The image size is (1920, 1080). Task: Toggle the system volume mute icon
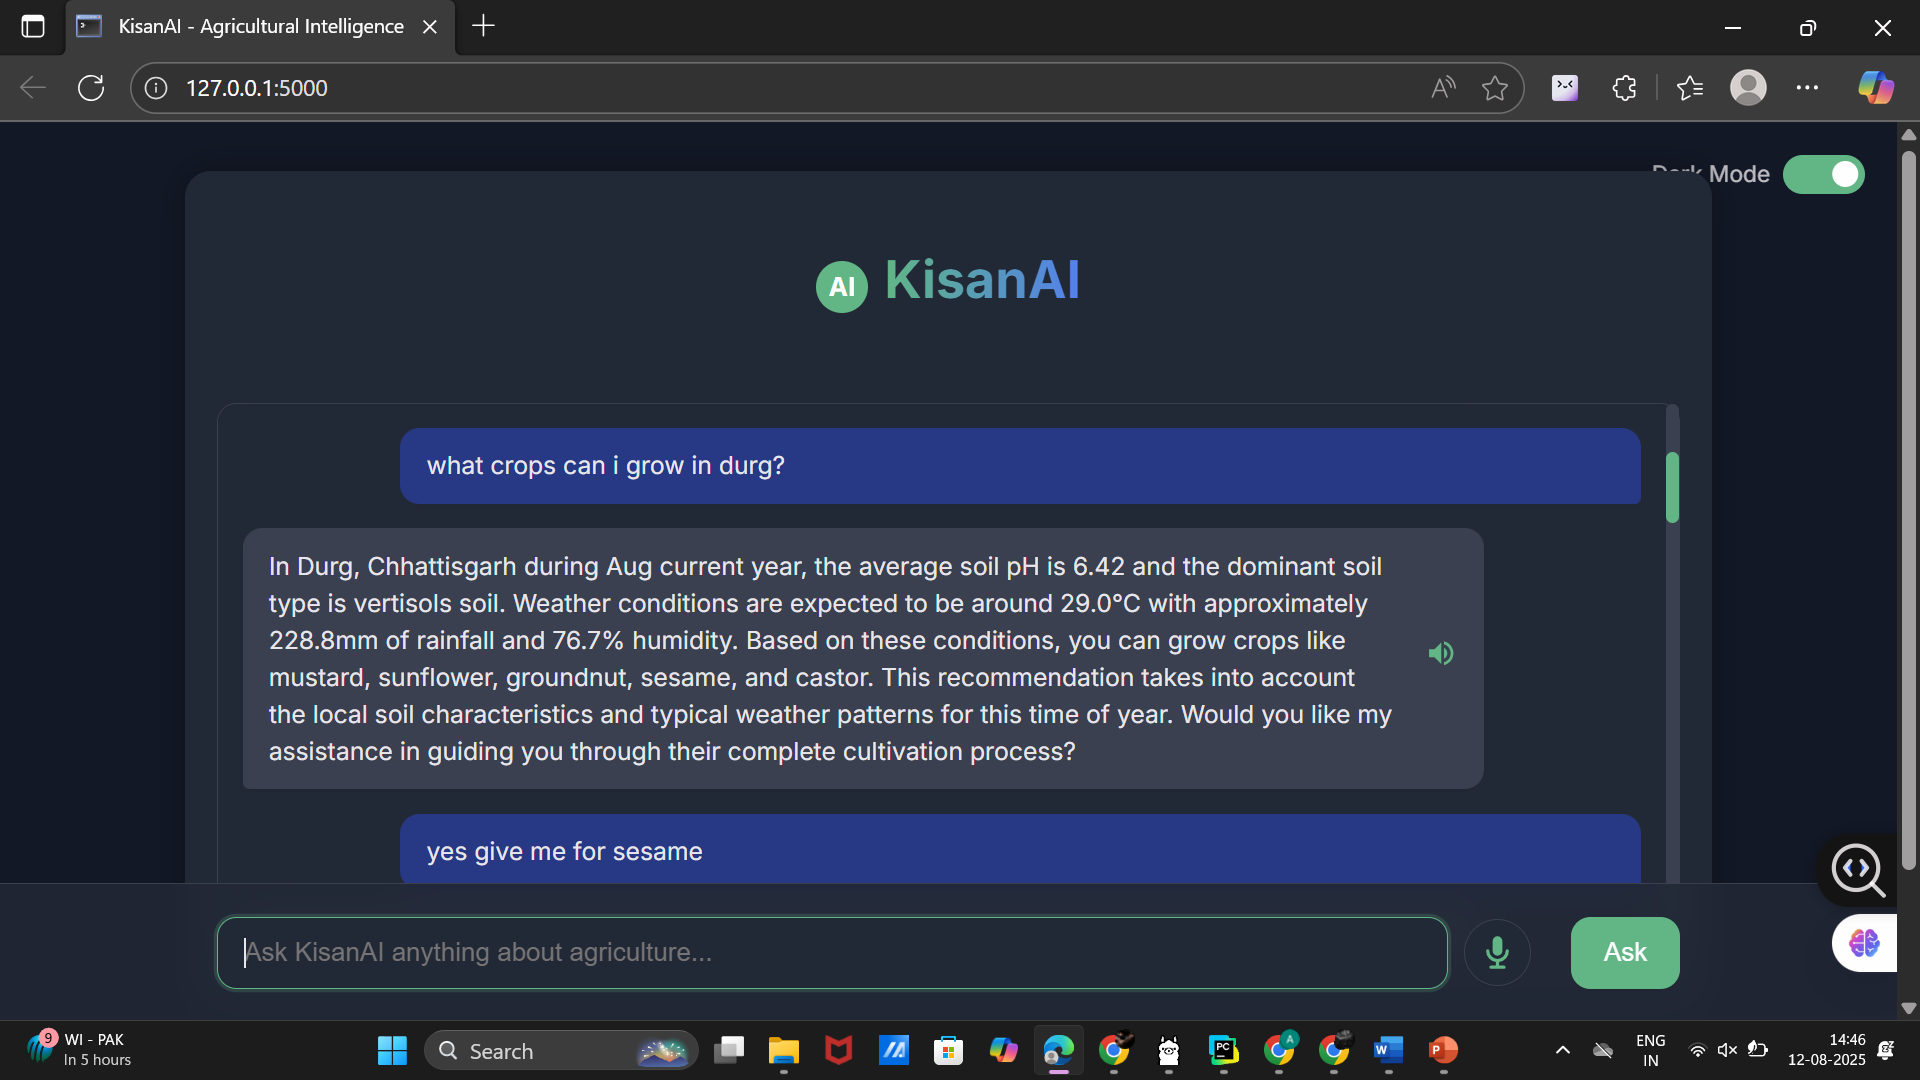coord(1727,1050)
